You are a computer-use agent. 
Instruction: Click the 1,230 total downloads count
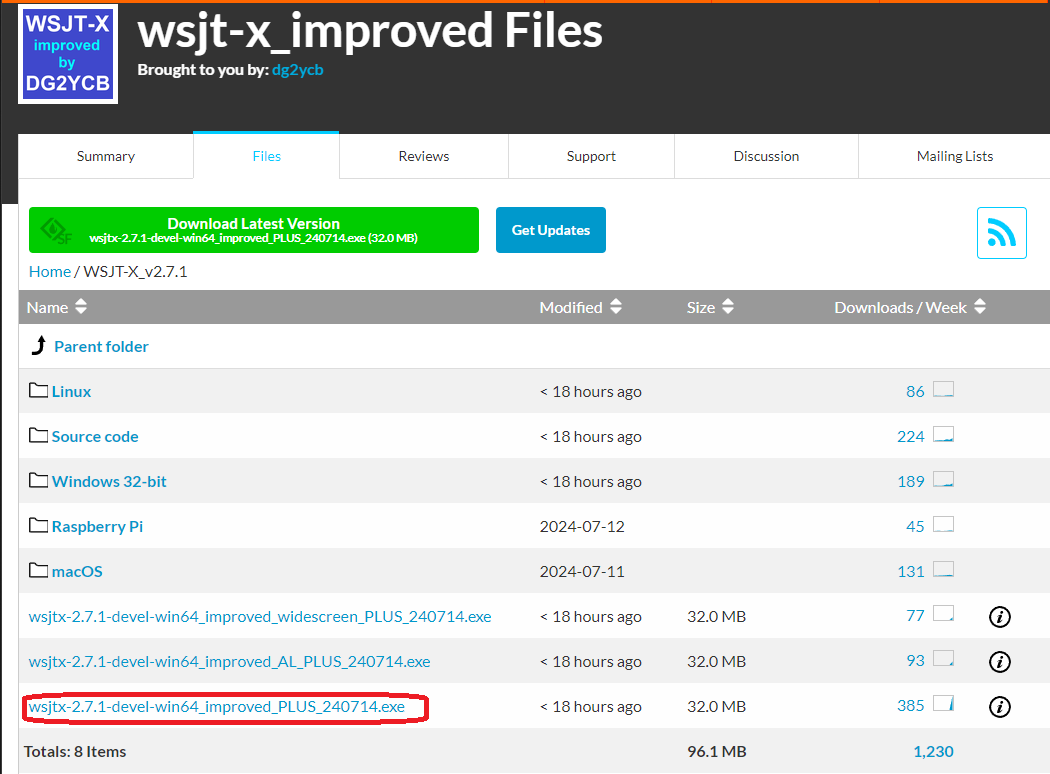(933, 751)
